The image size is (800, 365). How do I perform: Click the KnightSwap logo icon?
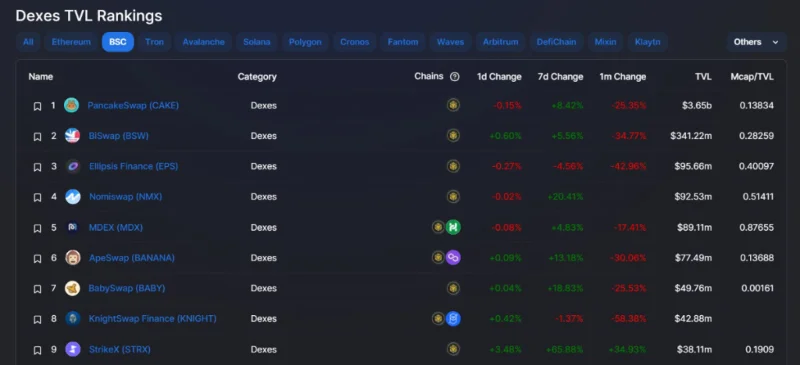coord(73,319)
